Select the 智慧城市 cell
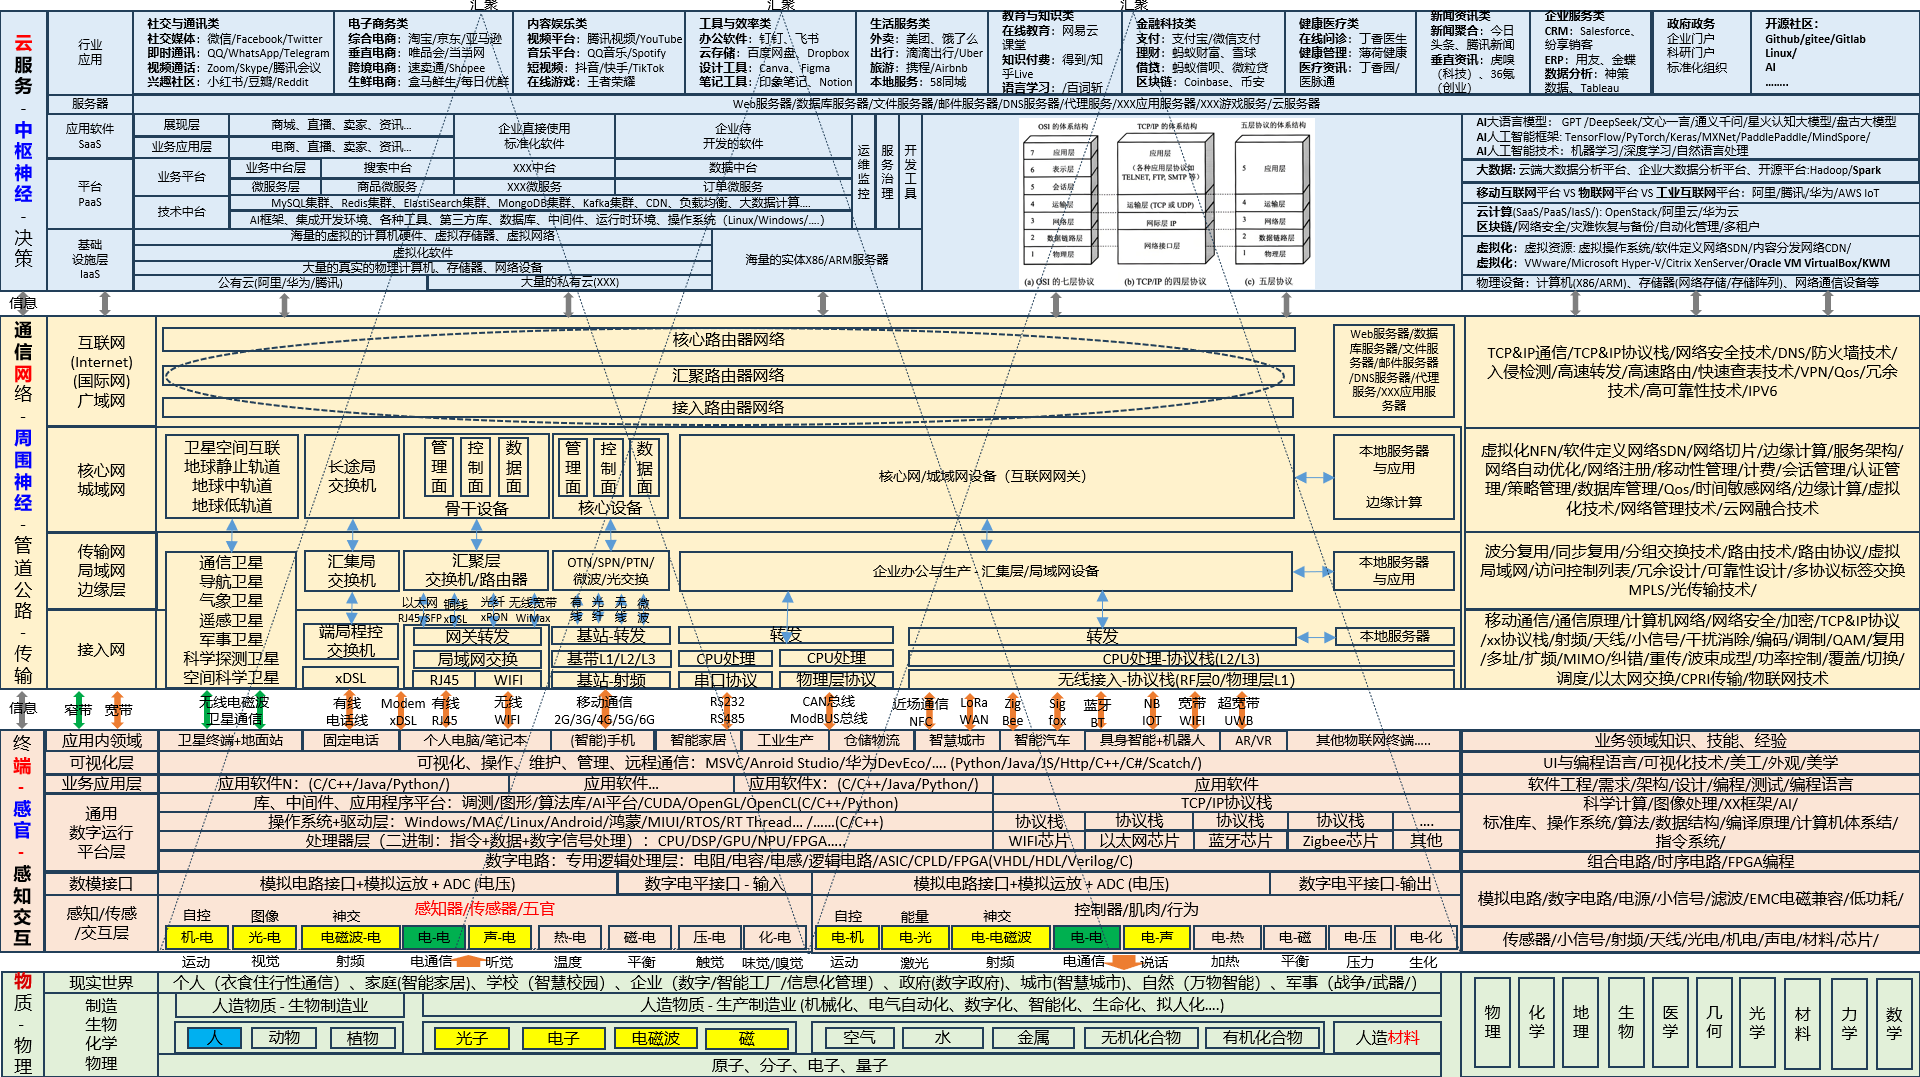This screenshot has height=1077, width=1920. [957, 741]
